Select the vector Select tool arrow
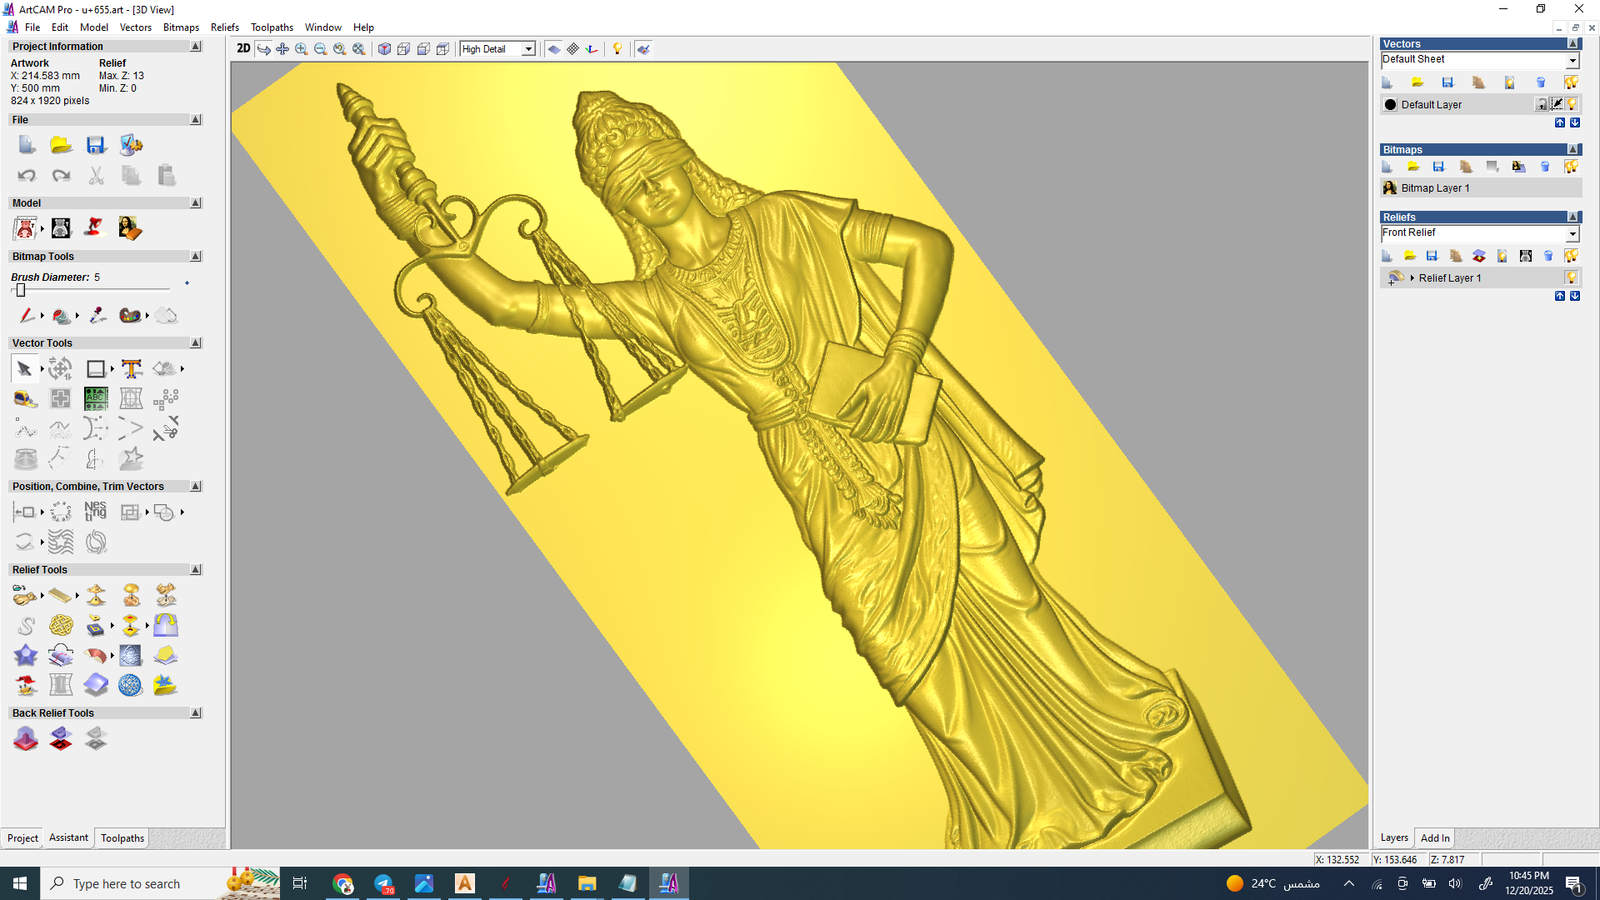This screenshot has height=900, width=1600. 24,369
